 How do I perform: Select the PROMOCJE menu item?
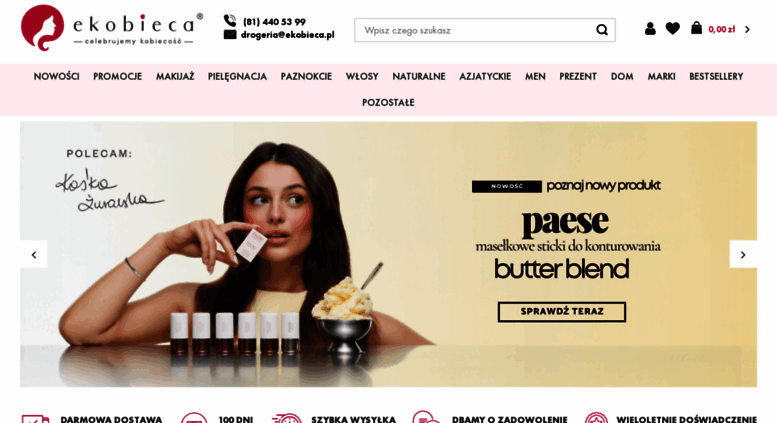pyautogui.click(x=117, y=76)
